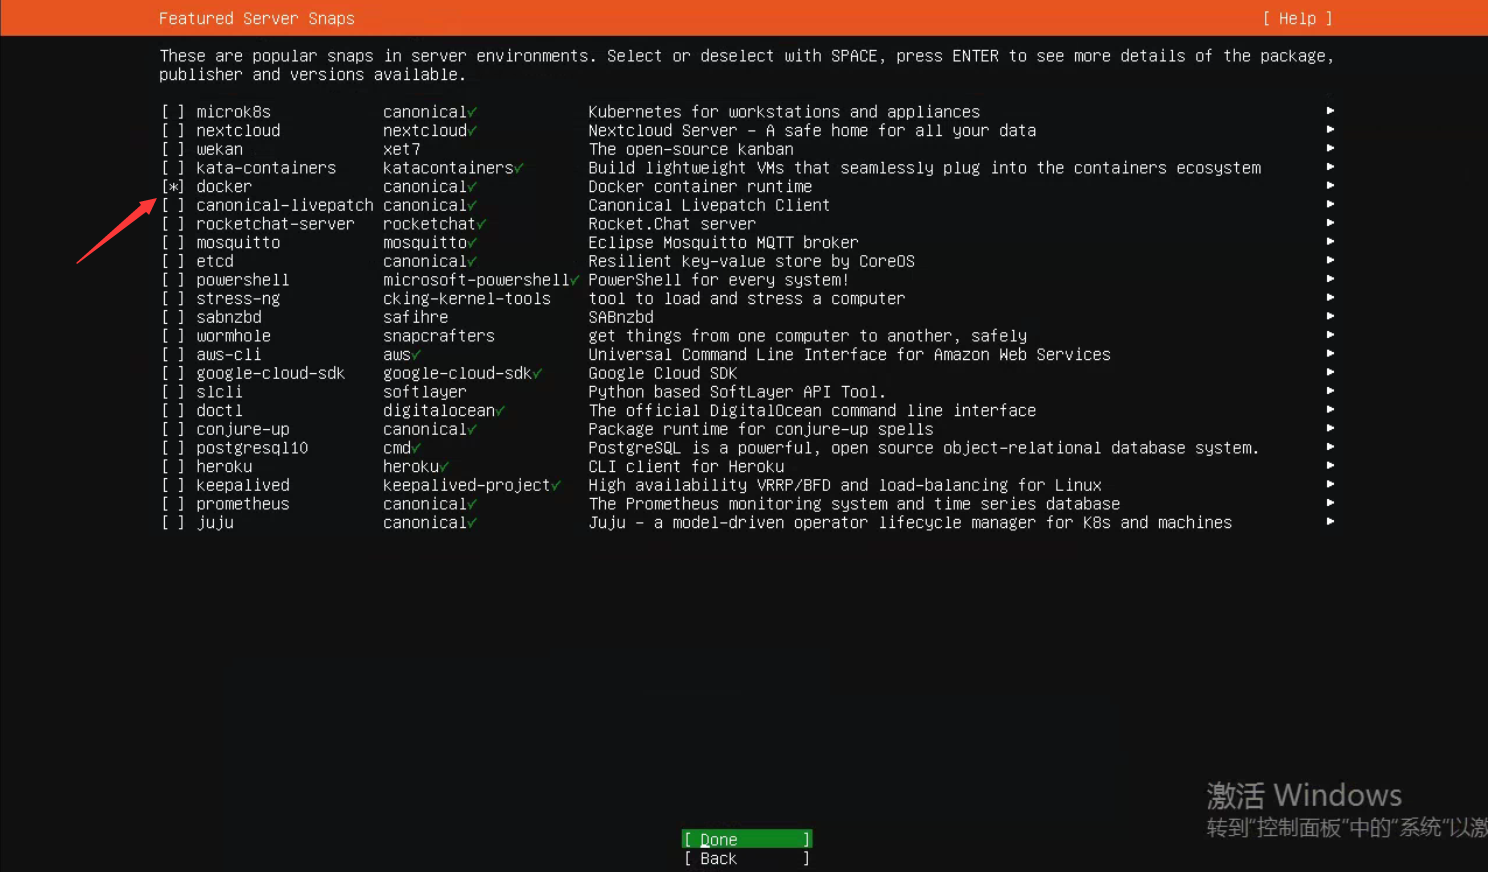Click the google-cloud-sdk package name

coord(270,374)
